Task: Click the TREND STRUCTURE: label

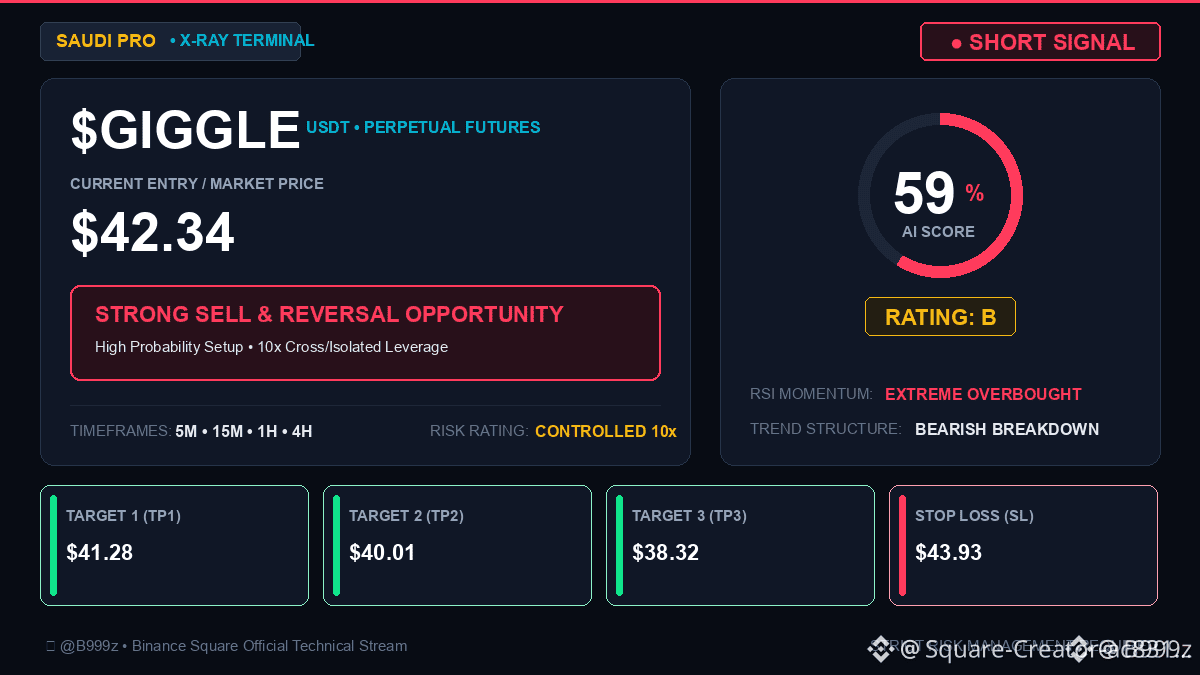Action: (826, 430)
